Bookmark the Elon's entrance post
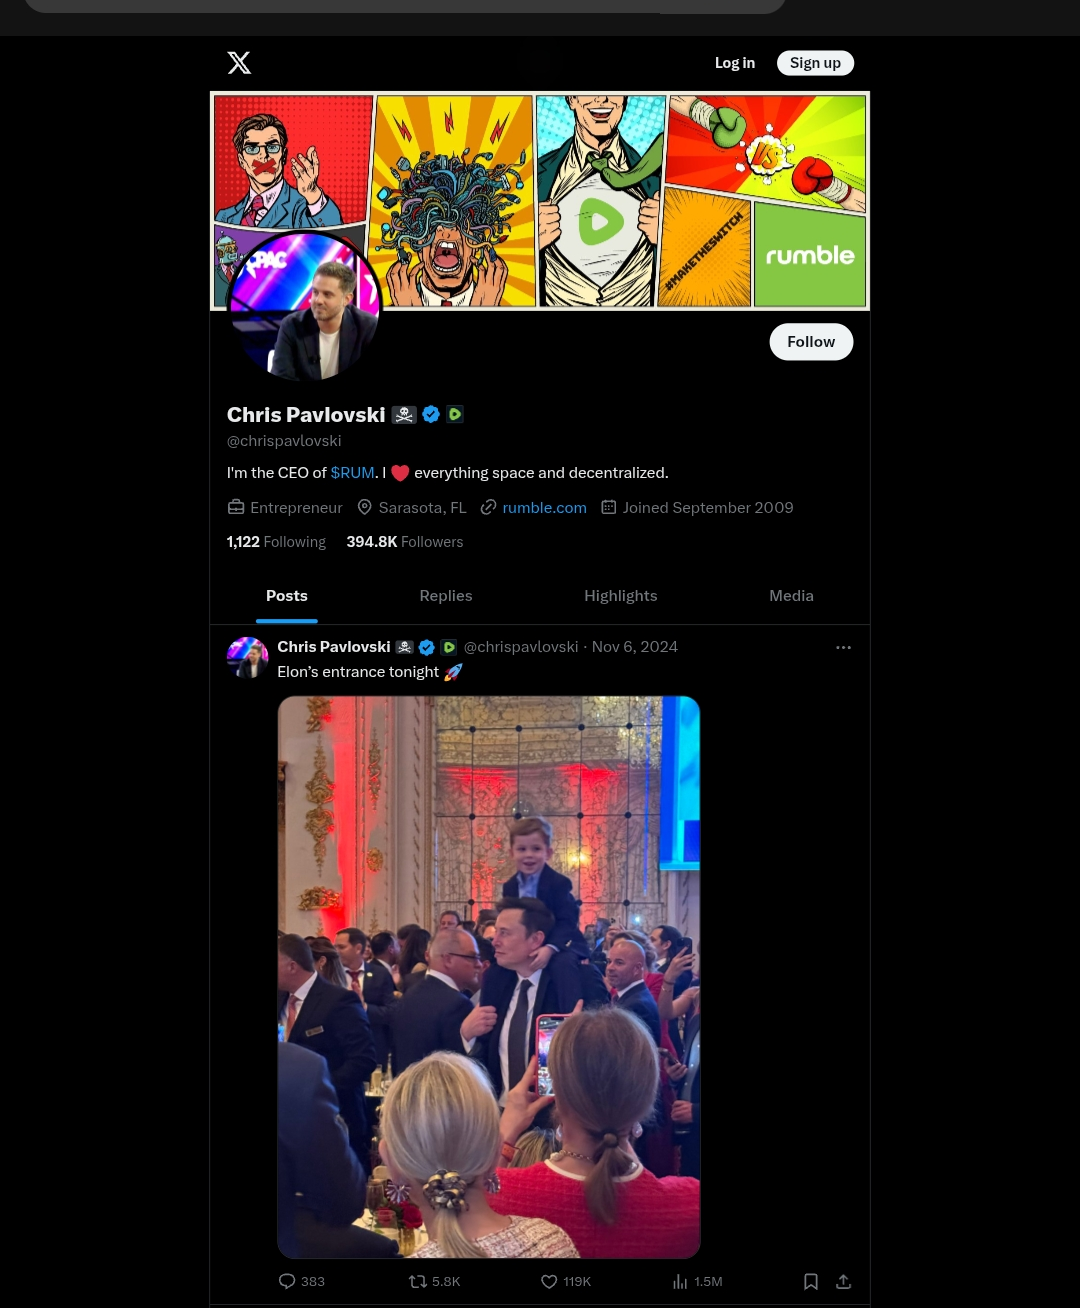 [811, 1281]
